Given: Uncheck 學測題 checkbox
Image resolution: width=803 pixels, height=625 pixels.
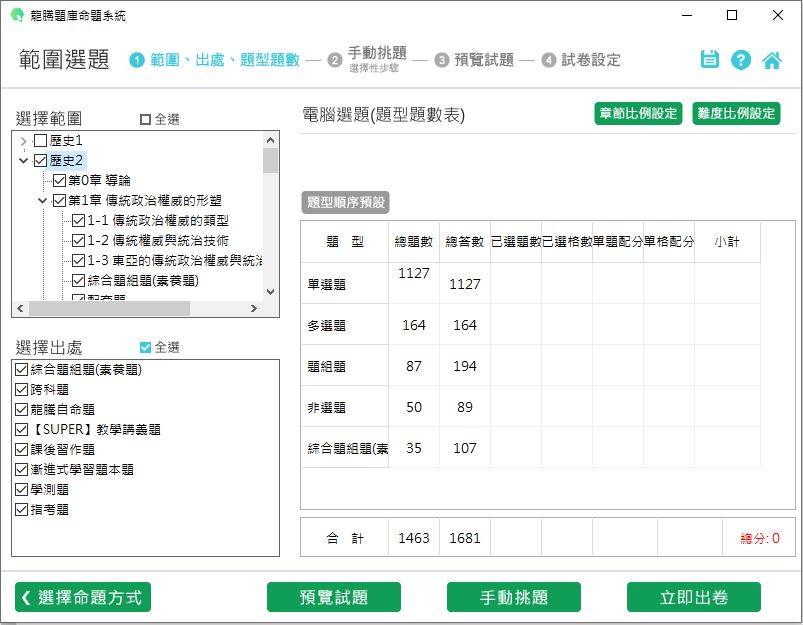Looking at the screenshot, I should click(x=22, y=489).
